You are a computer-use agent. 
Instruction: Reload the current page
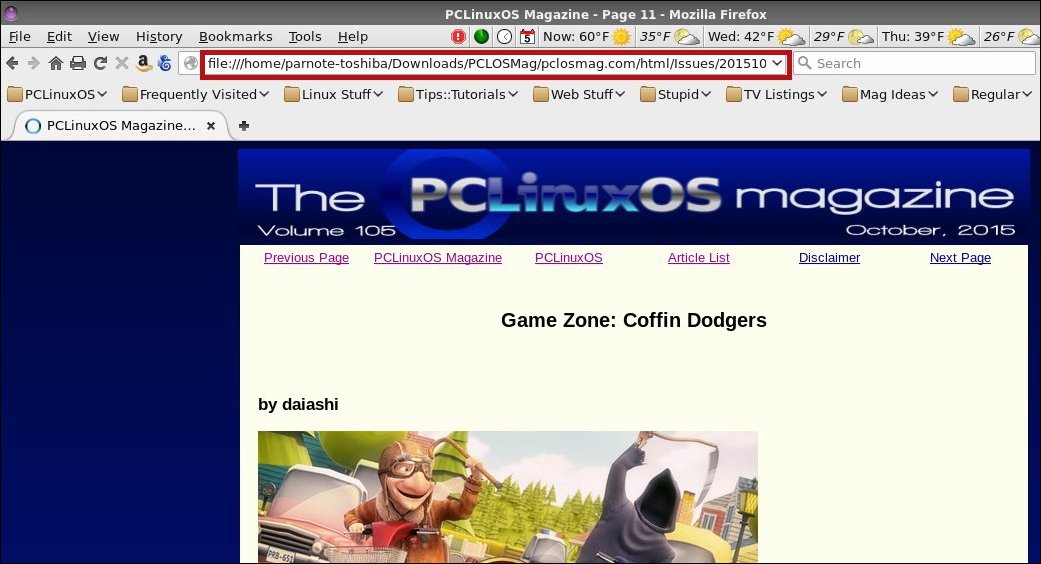100,63
